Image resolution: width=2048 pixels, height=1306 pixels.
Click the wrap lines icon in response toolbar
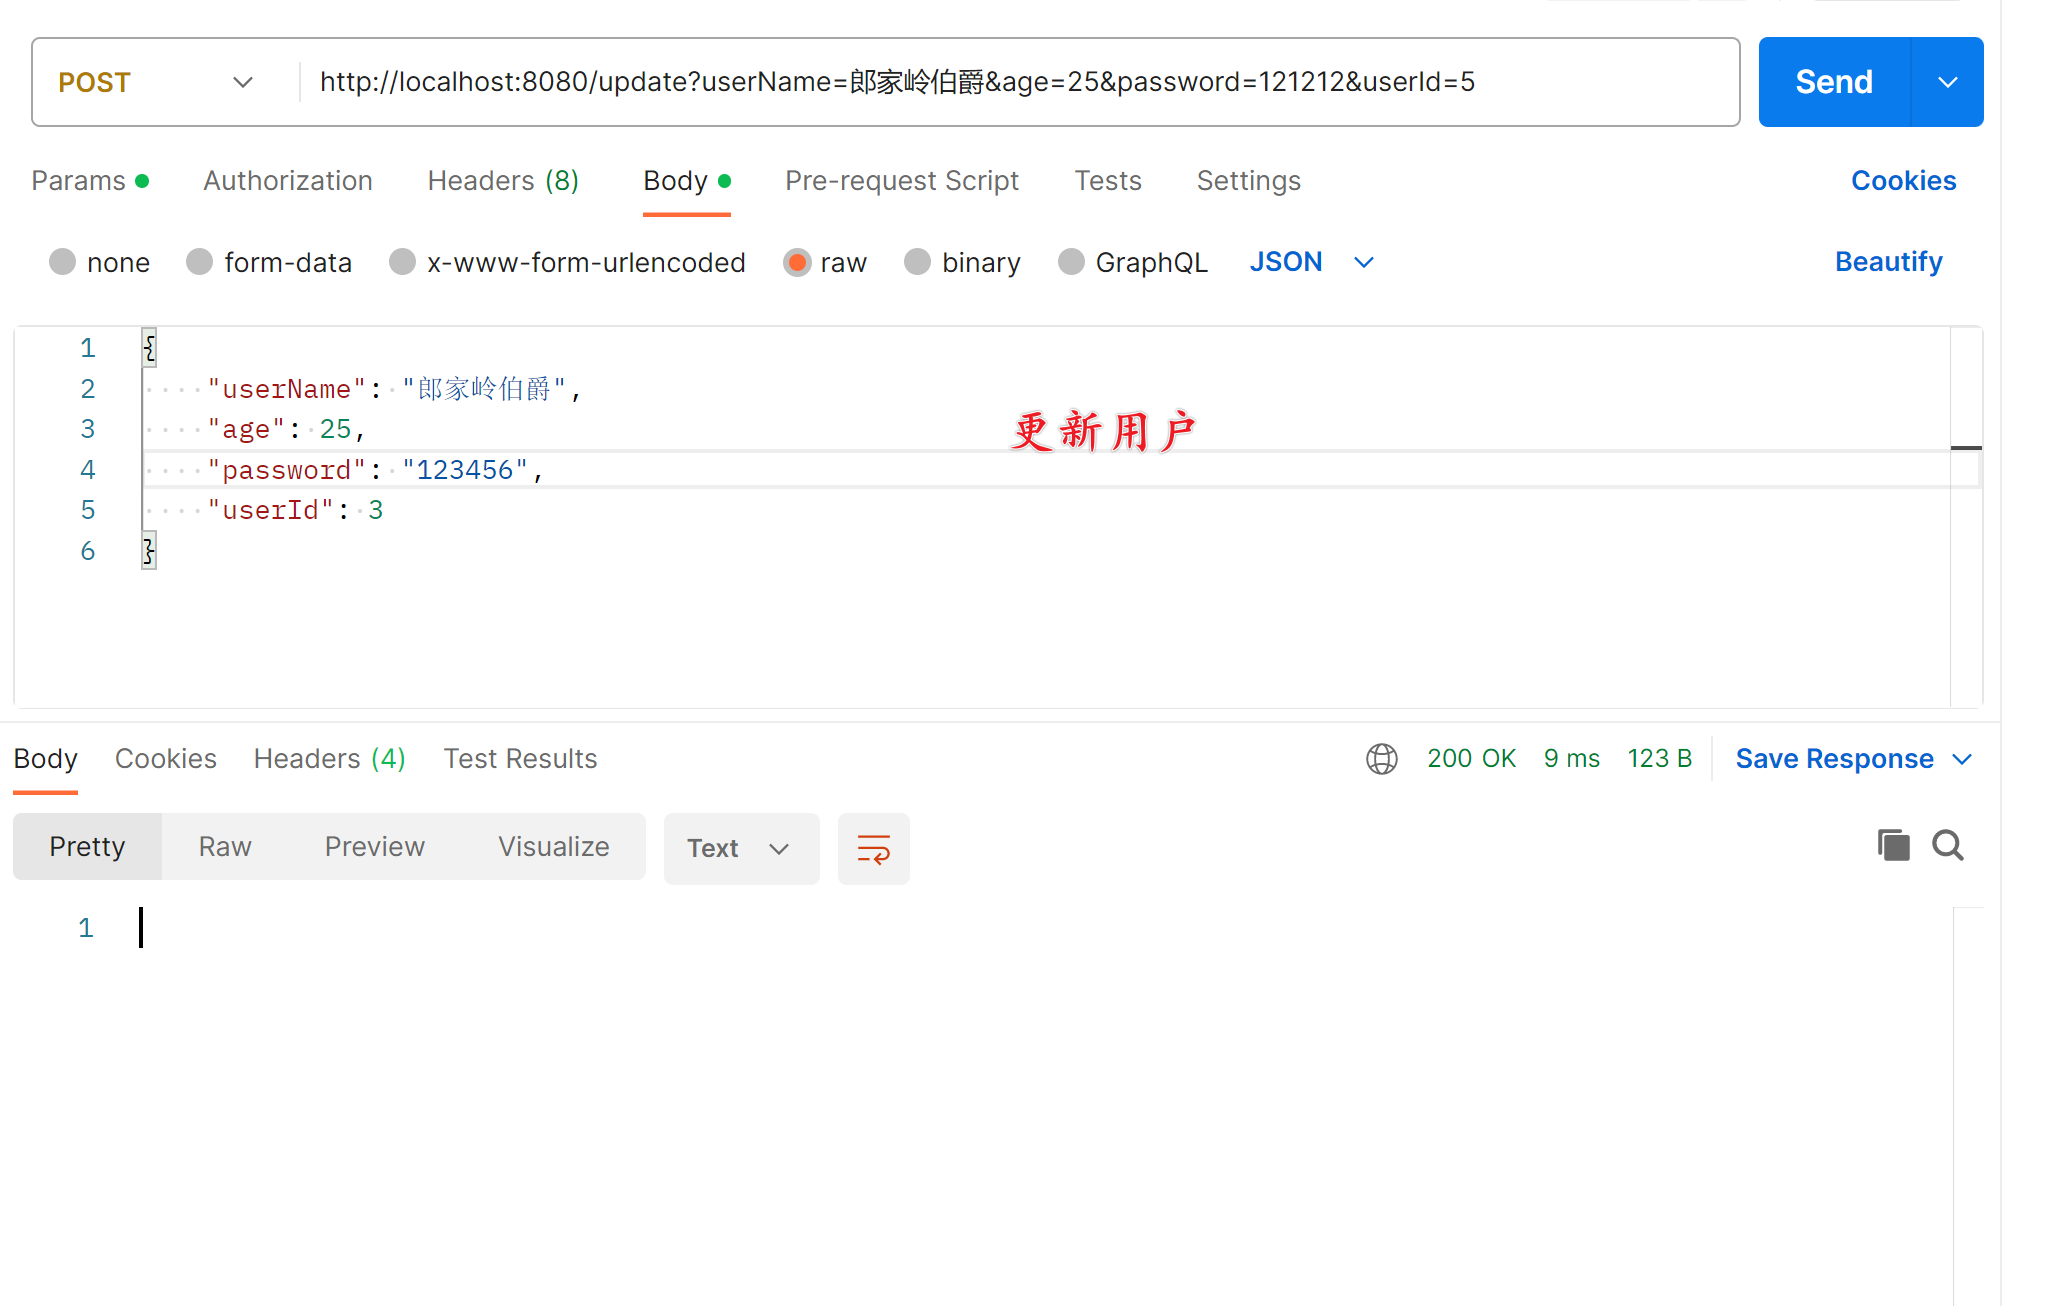tap(873, 849)
